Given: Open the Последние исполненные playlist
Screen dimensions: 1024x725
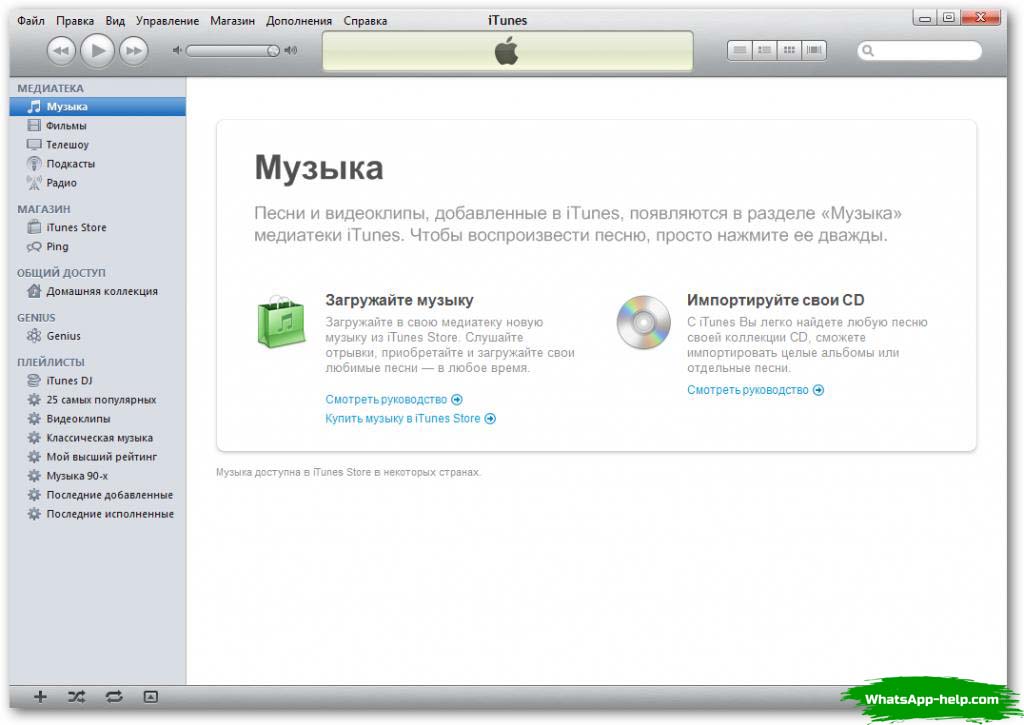Looking at the screenshot, I should [97, 514].
